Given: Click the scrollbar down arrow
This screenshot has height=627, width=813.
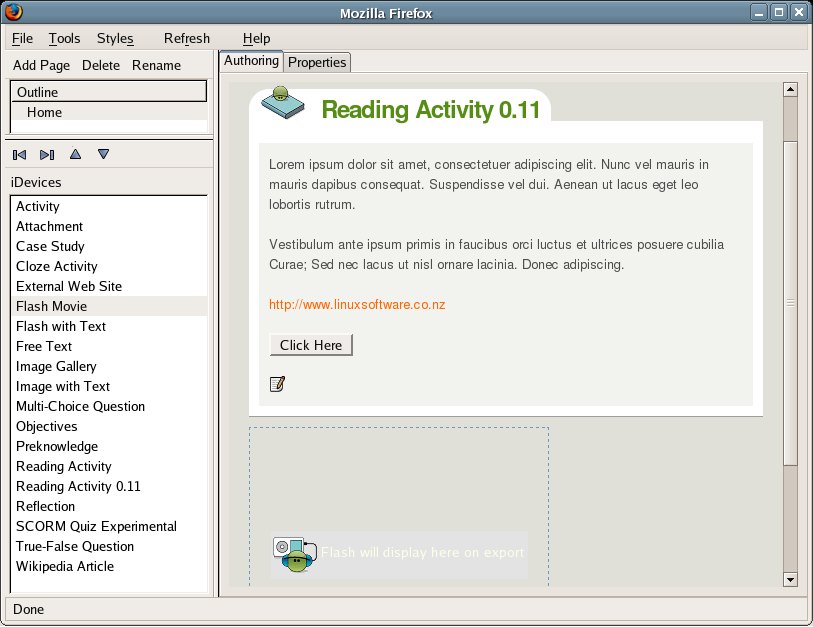Looking at the screenshot, I should click(x=790, y=580).
